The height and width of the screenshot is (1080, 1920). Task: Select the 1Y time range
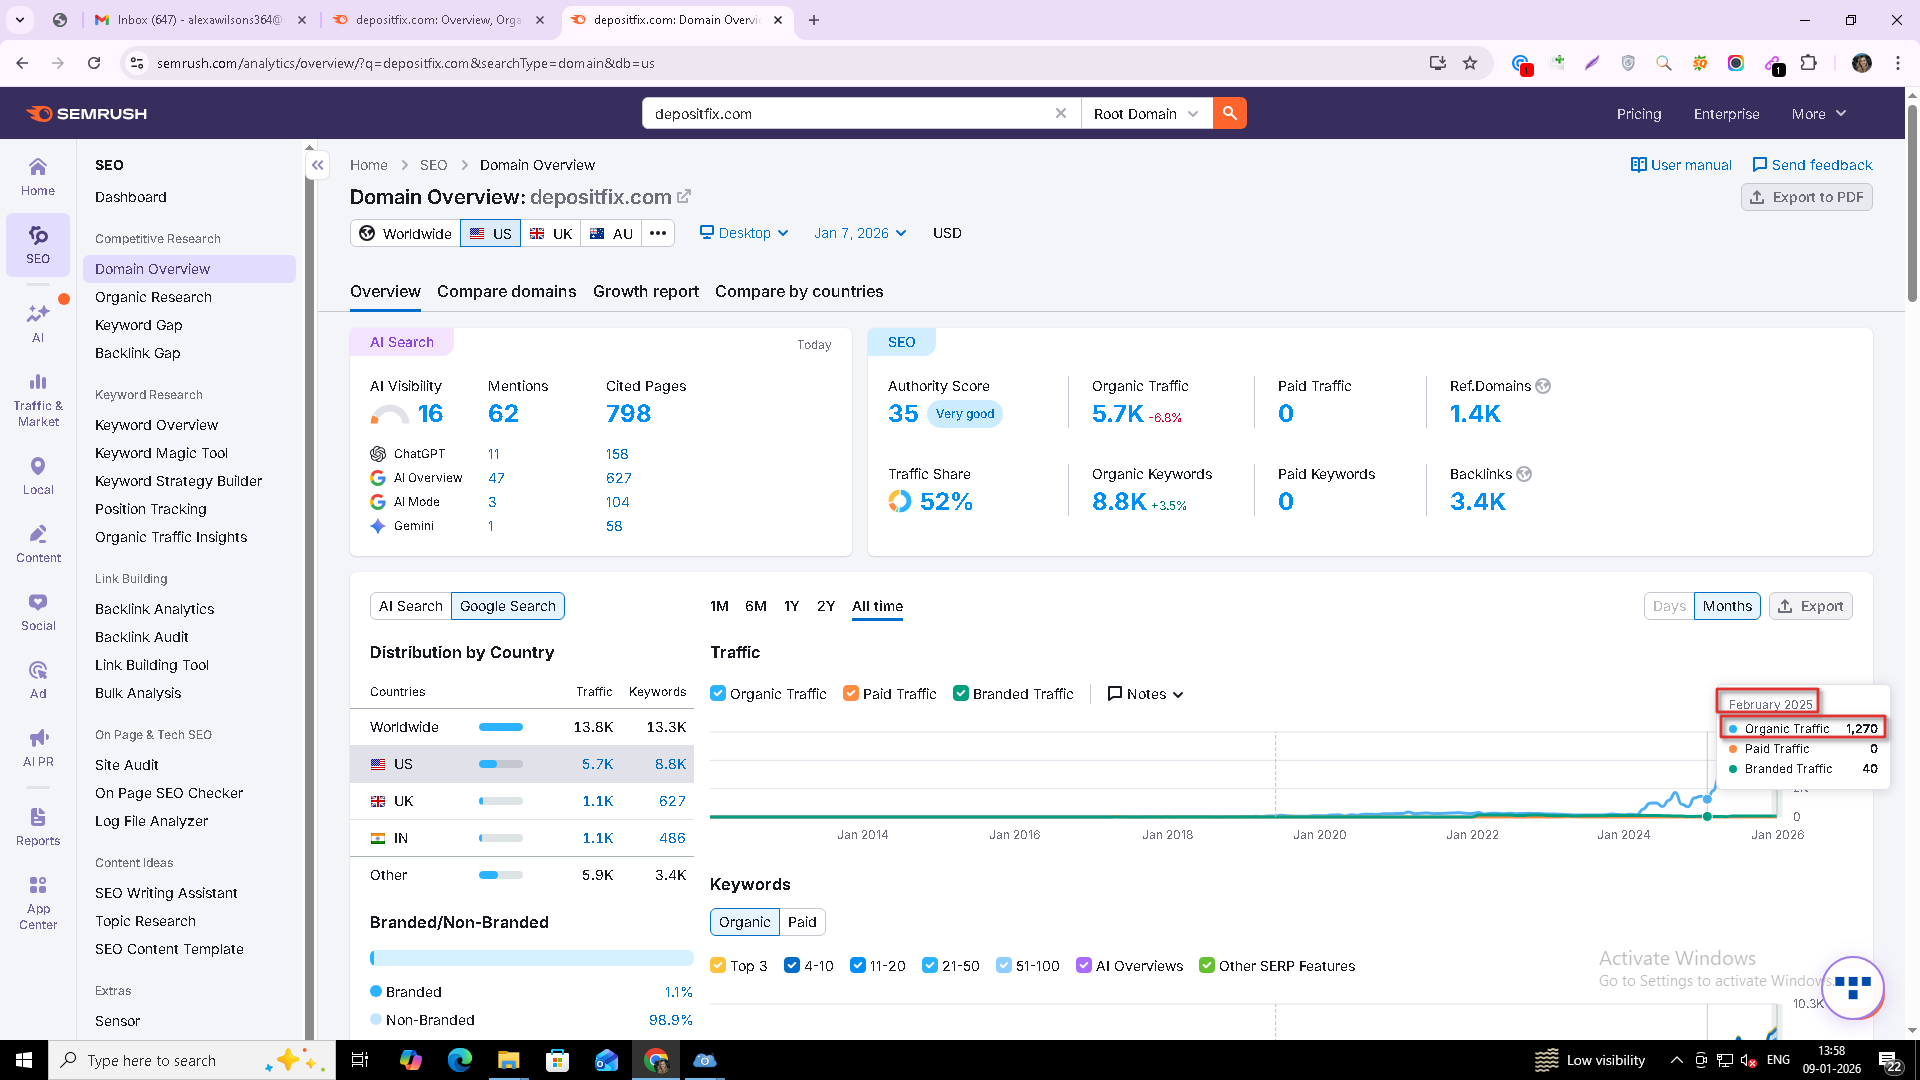[x=791, y=606]
